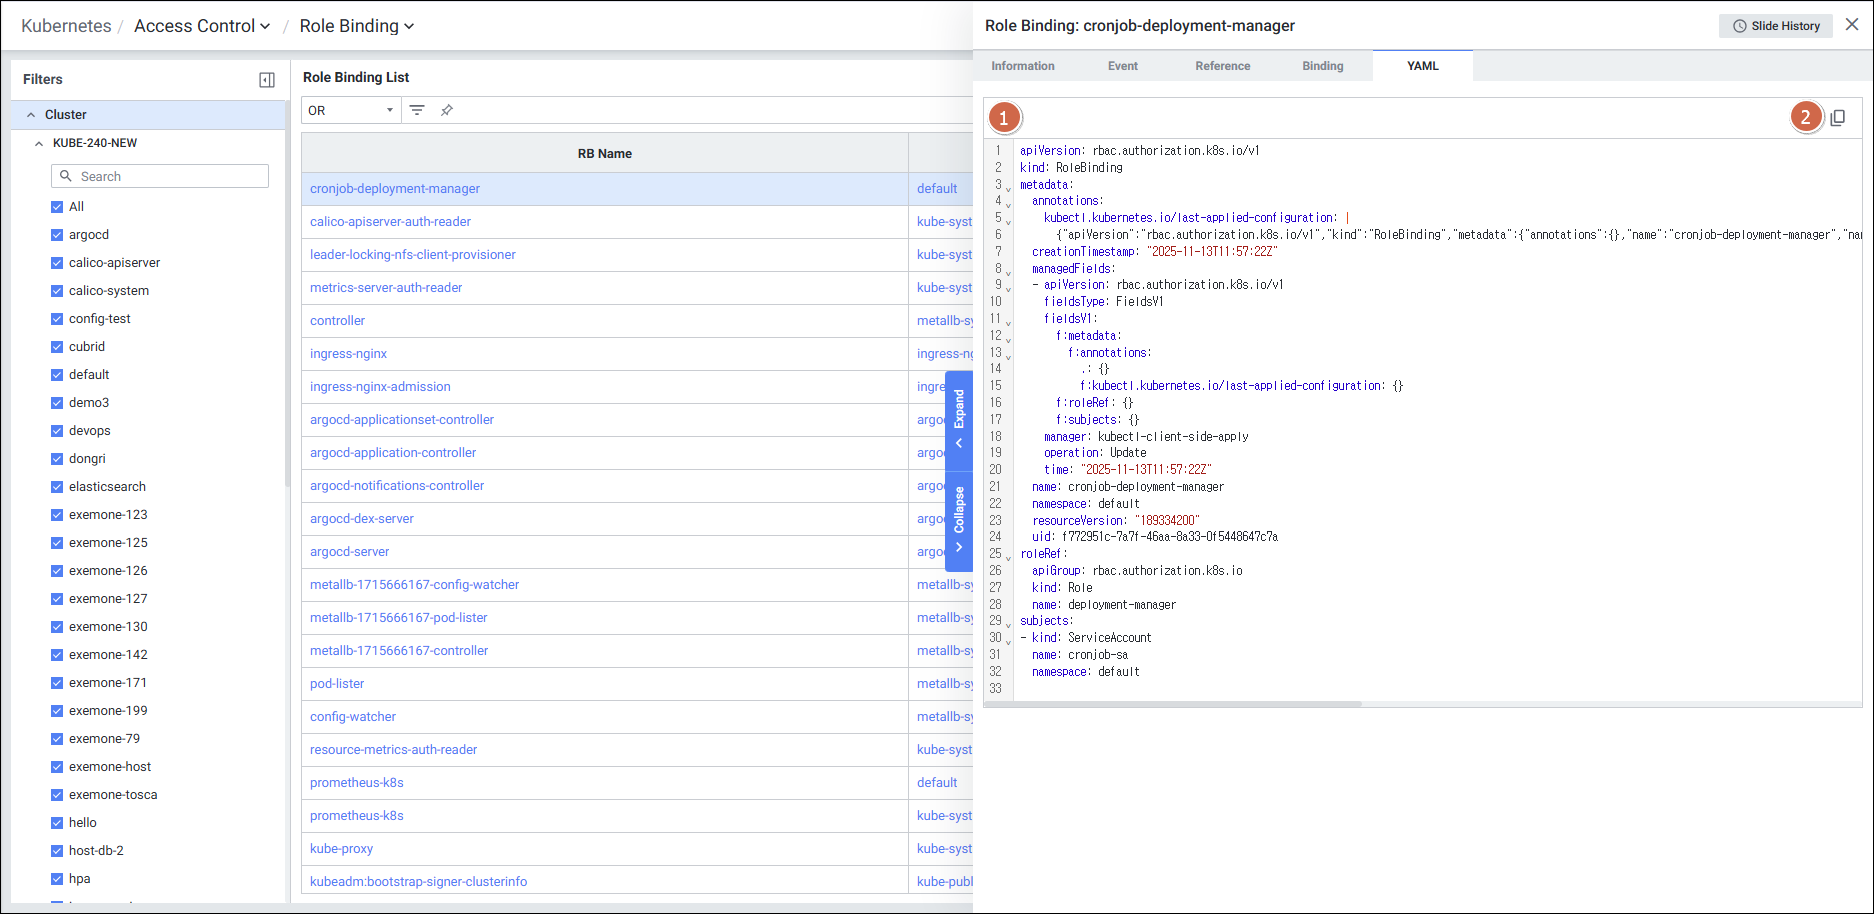Close the Role Binding detail panel

[x=1852, y=25]
